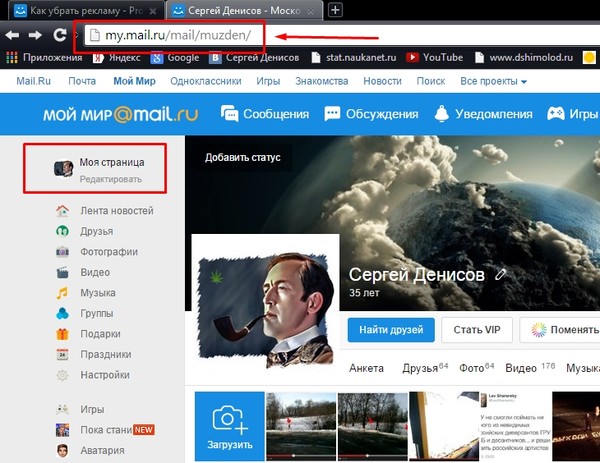Click the 'Поменять' theme button
The width and height of the screenshot is (600, 463).
point(560,330)
